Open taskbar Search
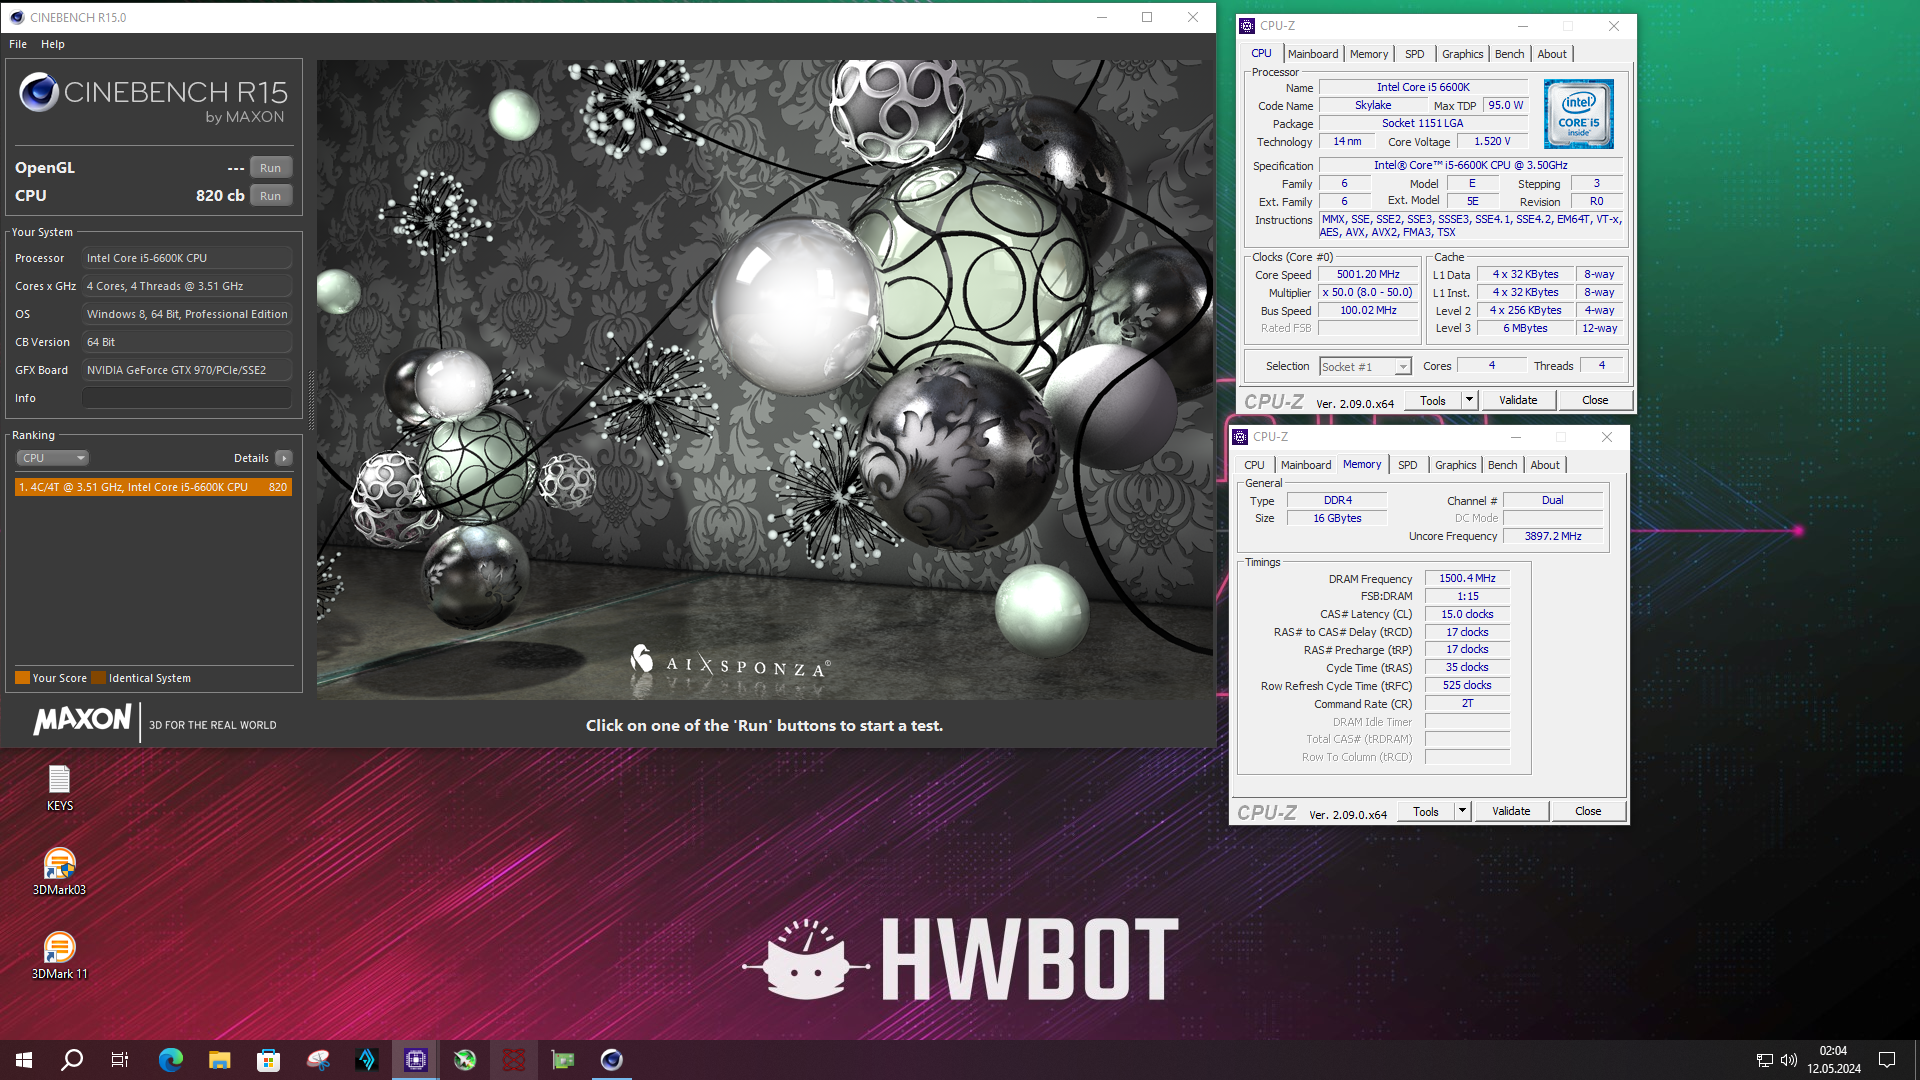The width and height of the screenshot is (1920, 1080). (x=72, y=1060)
